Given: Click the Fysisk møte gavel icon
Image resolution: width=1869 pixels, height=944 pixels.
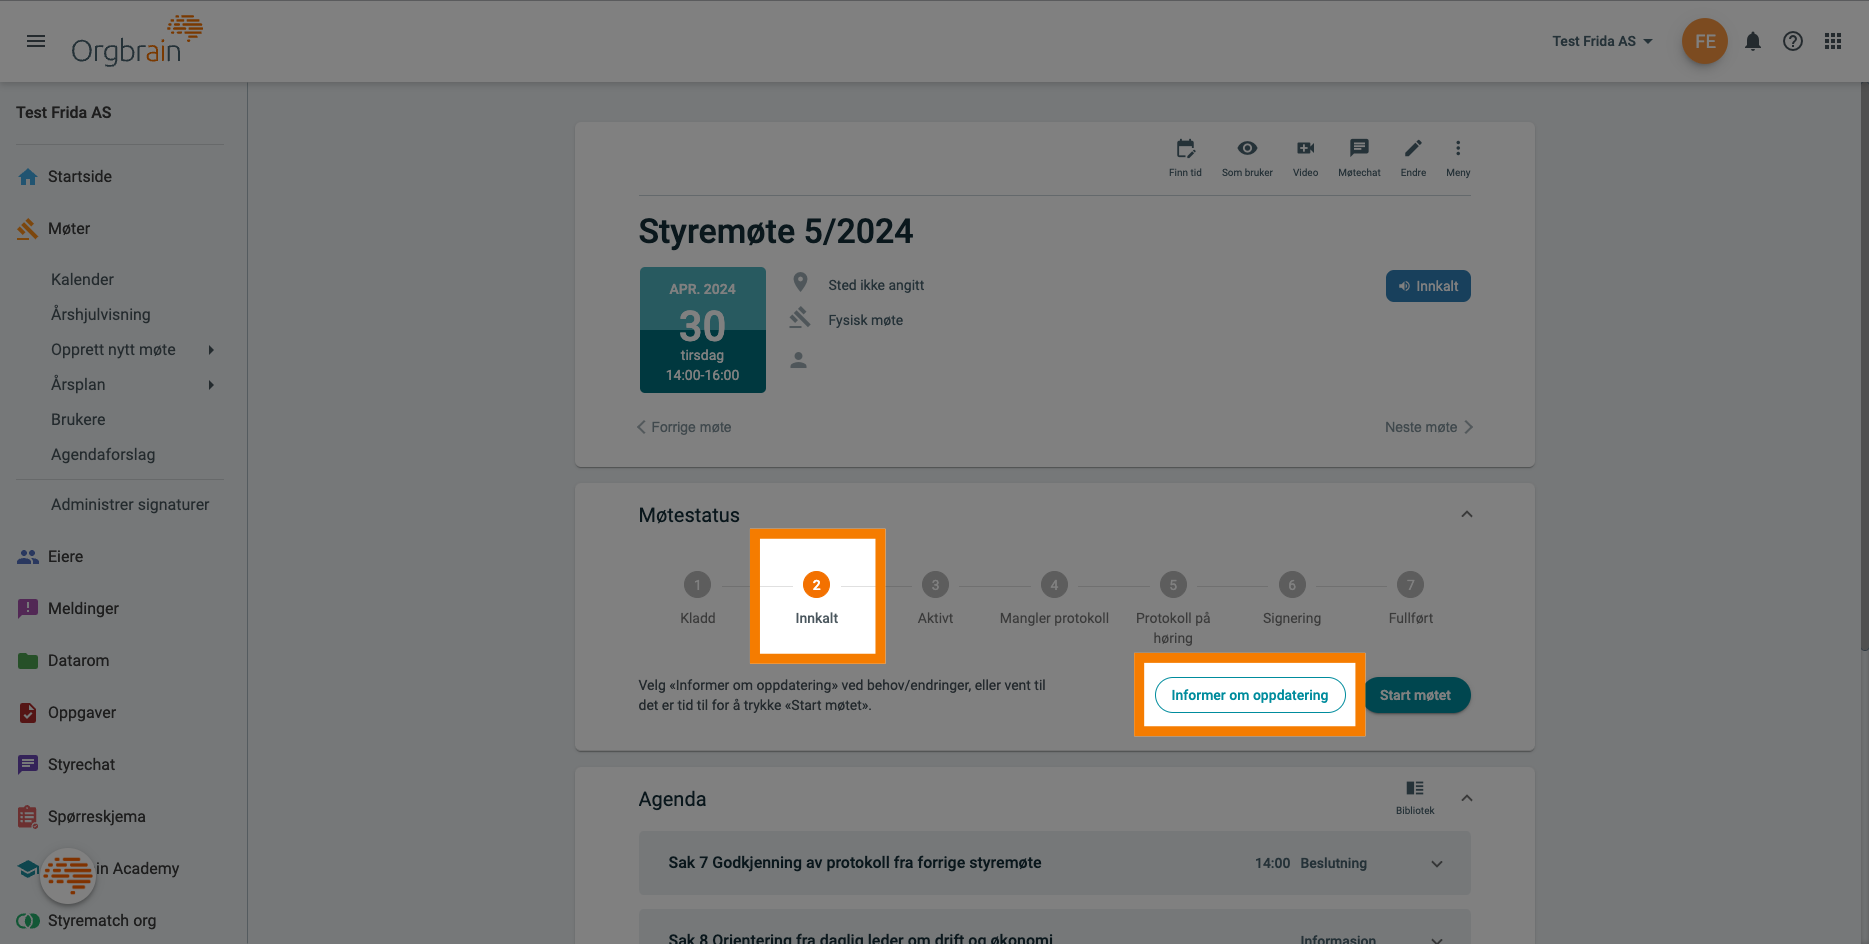Looking at the screenshot, I should point(799,318).
